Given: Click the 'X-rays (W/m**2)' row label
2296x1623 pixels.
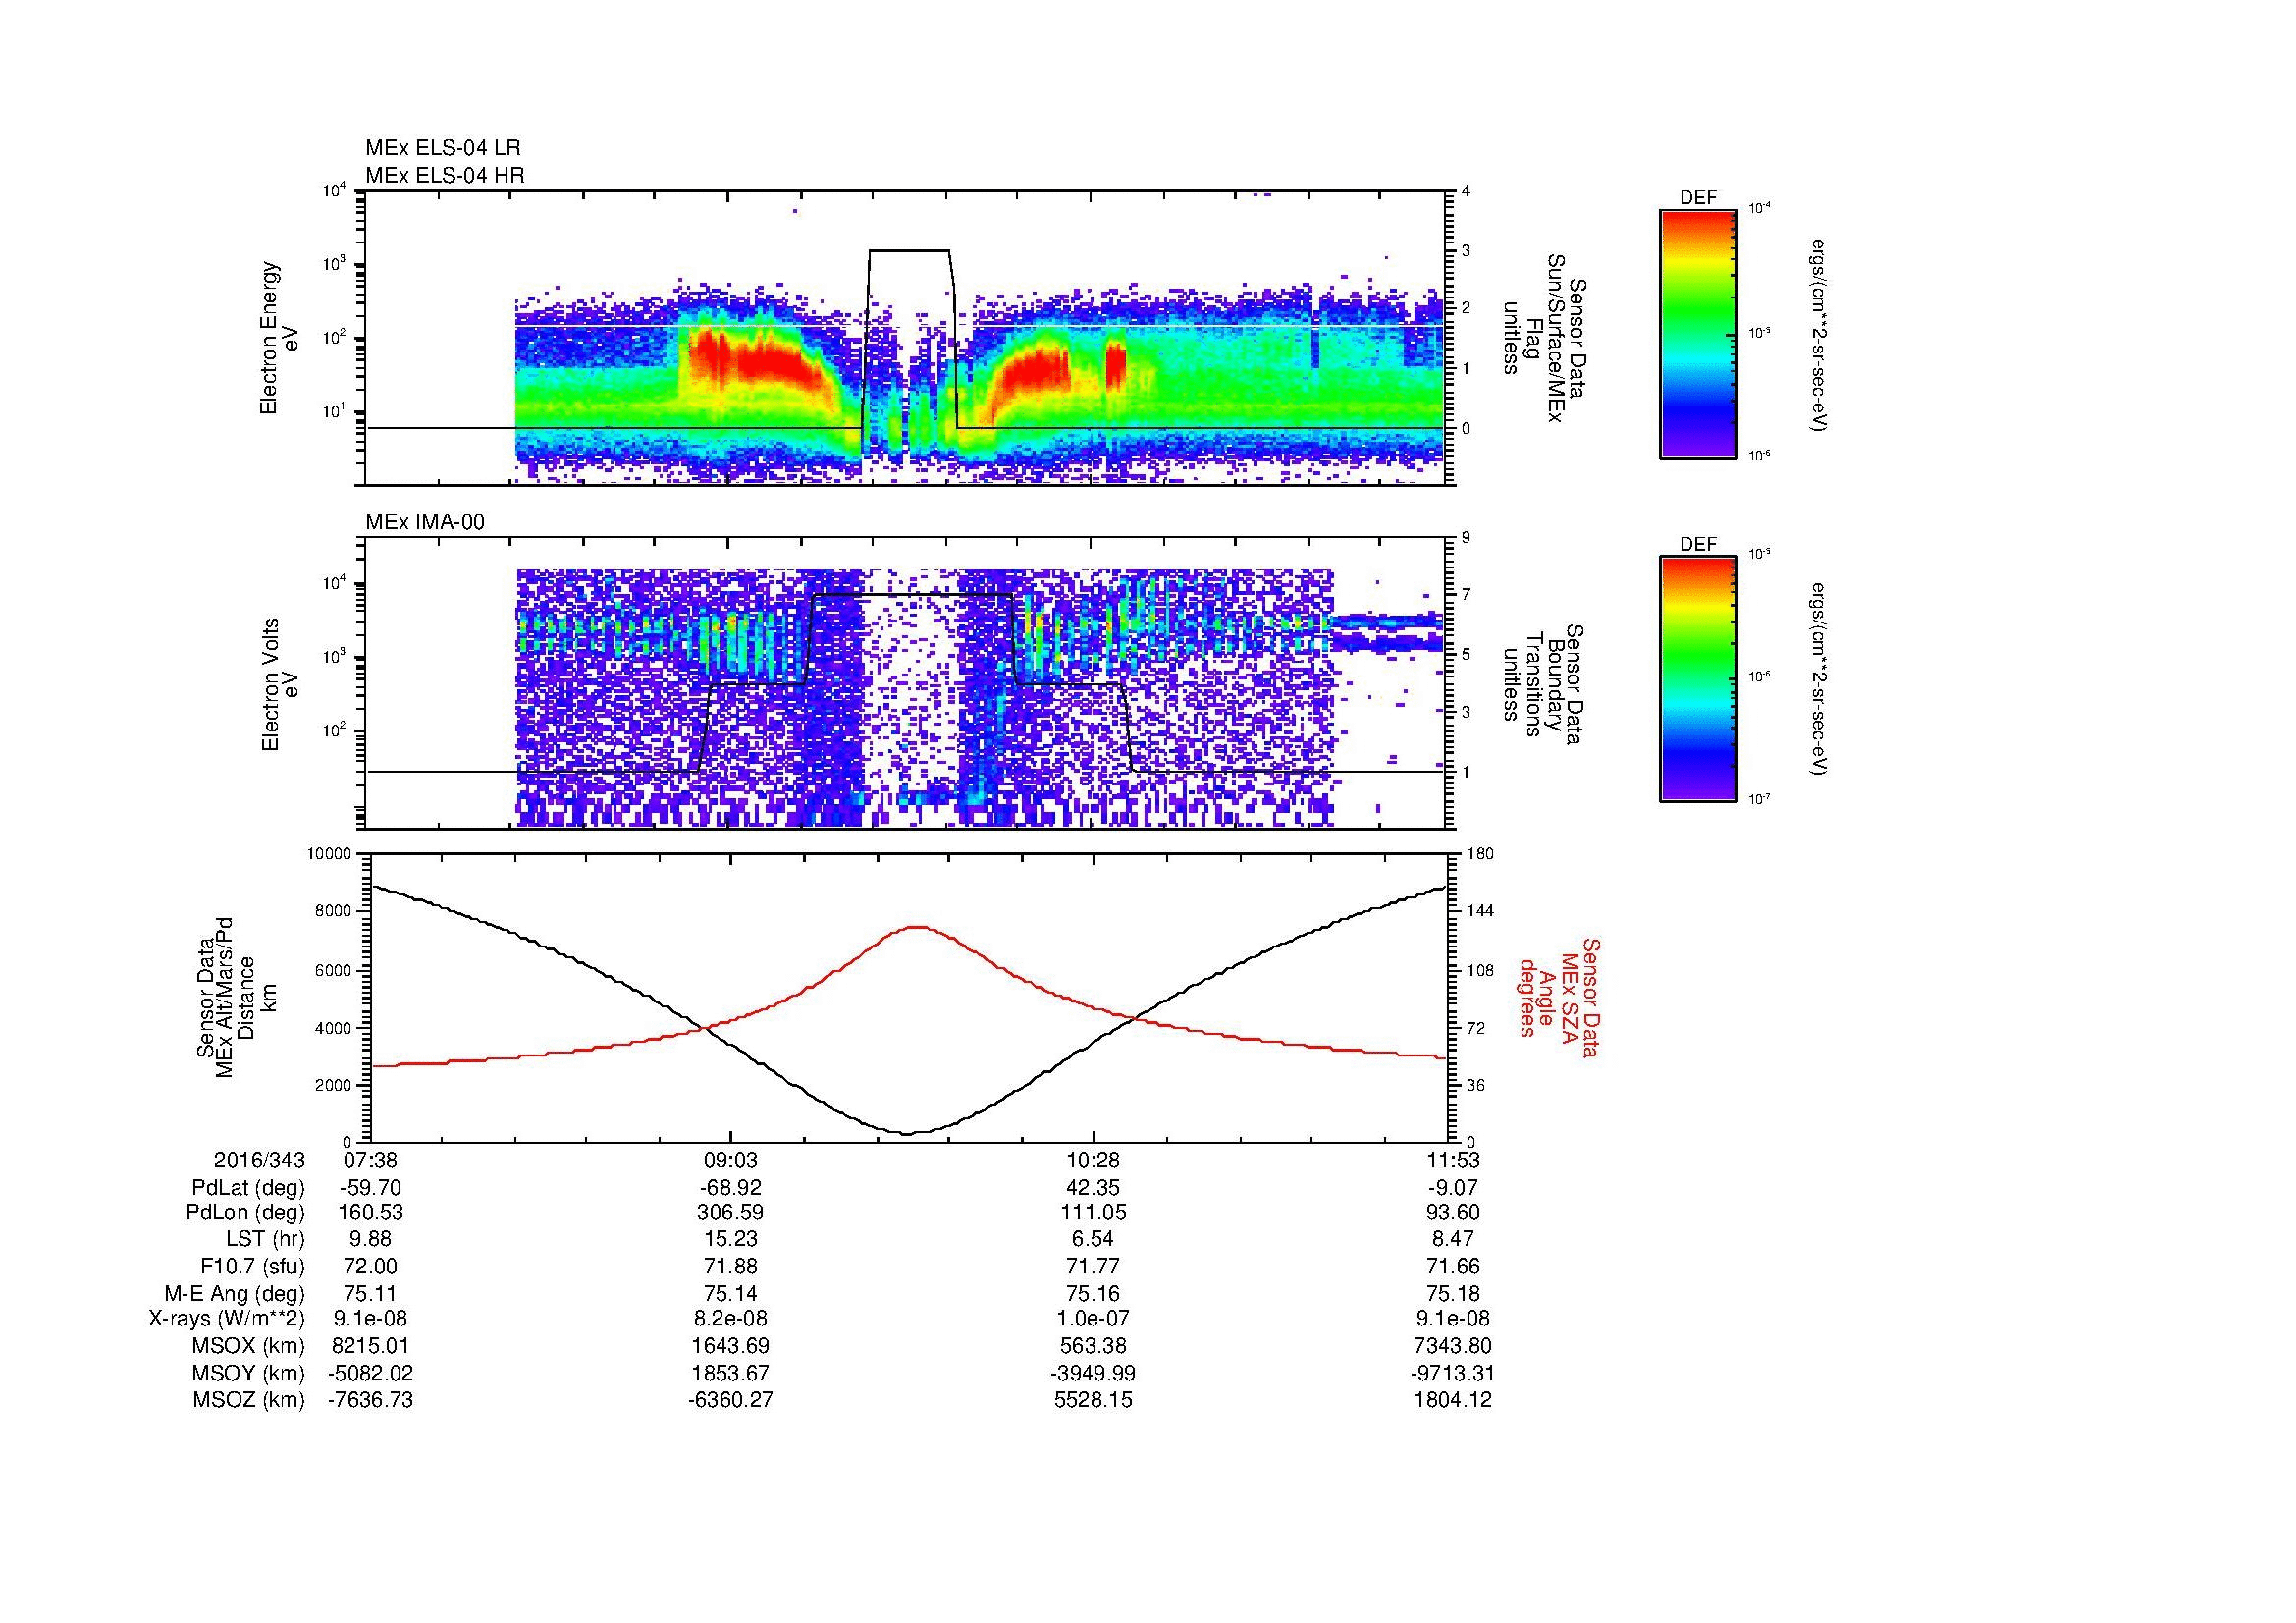Looking at the screenshot, I should tap(227, 1319).
